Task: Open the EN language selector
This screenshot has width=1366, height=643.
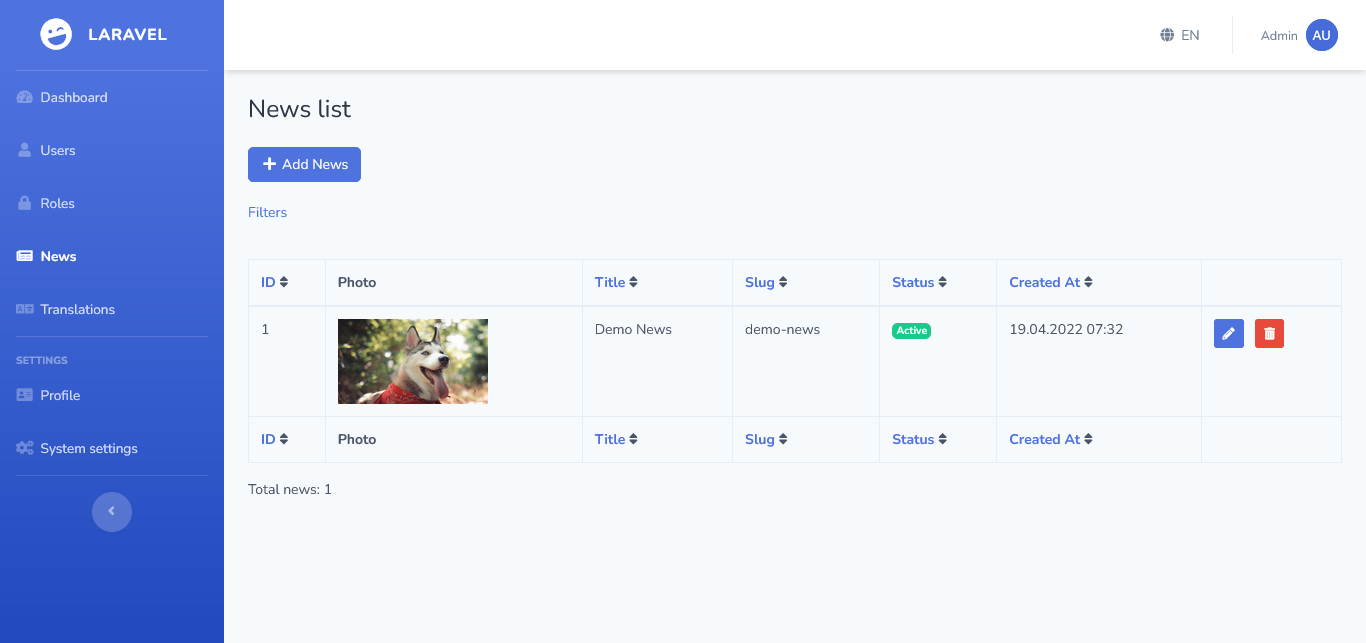Action: (x=1179, y=34)
